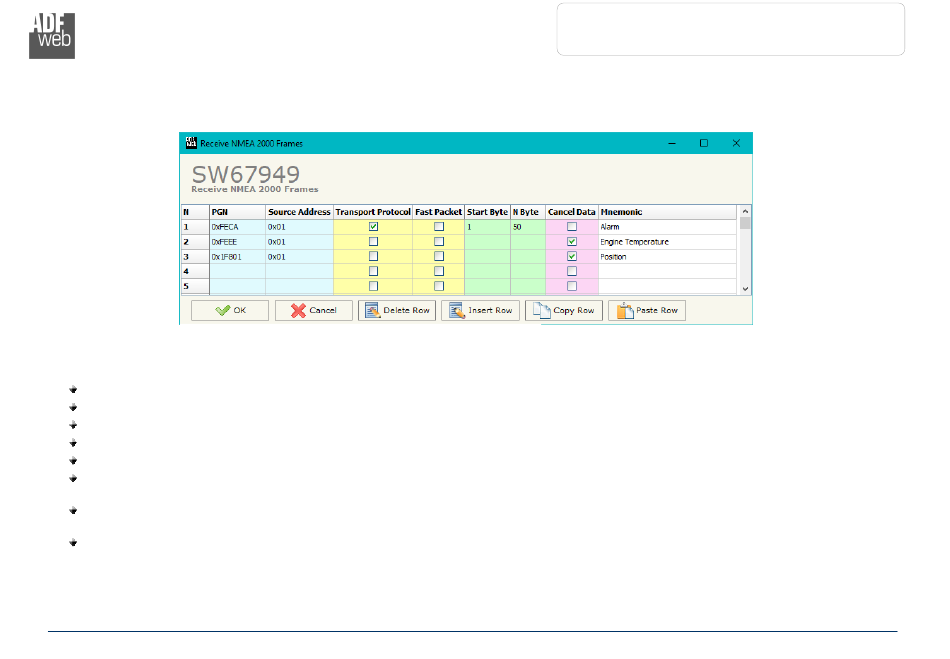Uncheck Transport Protocol for row 1
Image resolution: width=950 pixels, height=659 pixels.
373,227
